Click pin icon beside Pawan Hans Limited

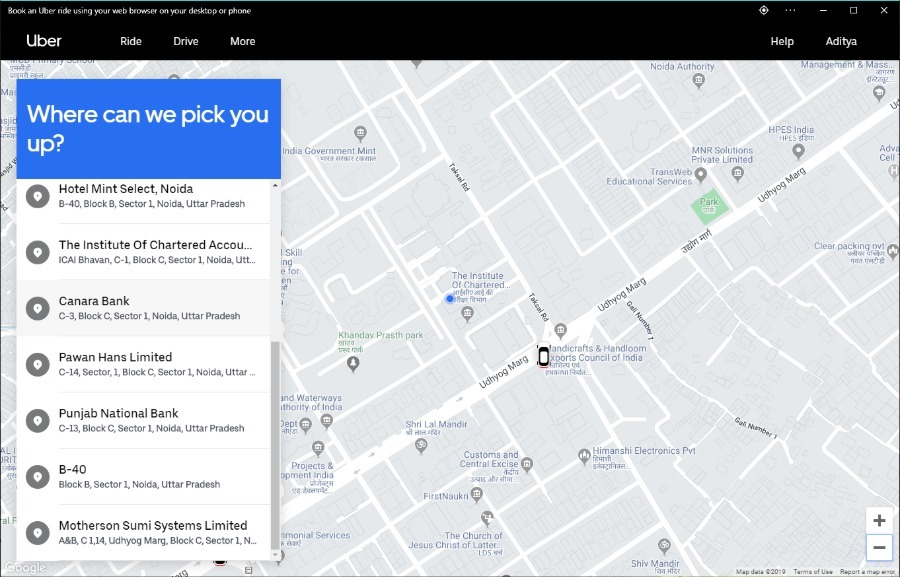[38, 365]
